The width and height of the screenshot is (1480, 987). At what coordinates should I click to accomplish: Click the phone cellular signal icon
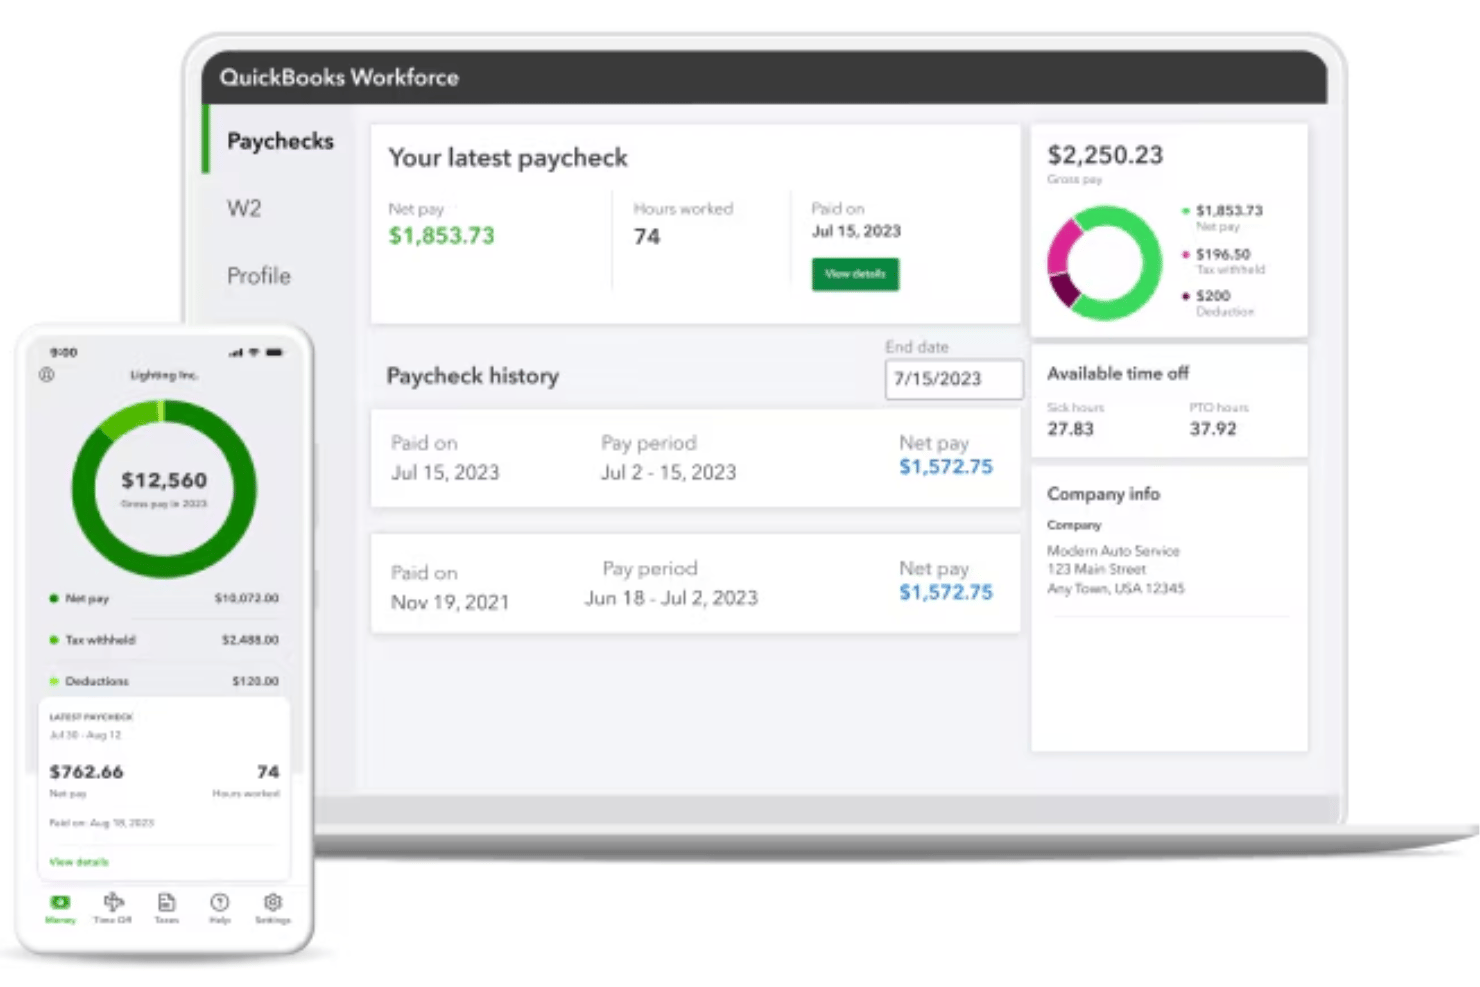click(x=236, y=352)
